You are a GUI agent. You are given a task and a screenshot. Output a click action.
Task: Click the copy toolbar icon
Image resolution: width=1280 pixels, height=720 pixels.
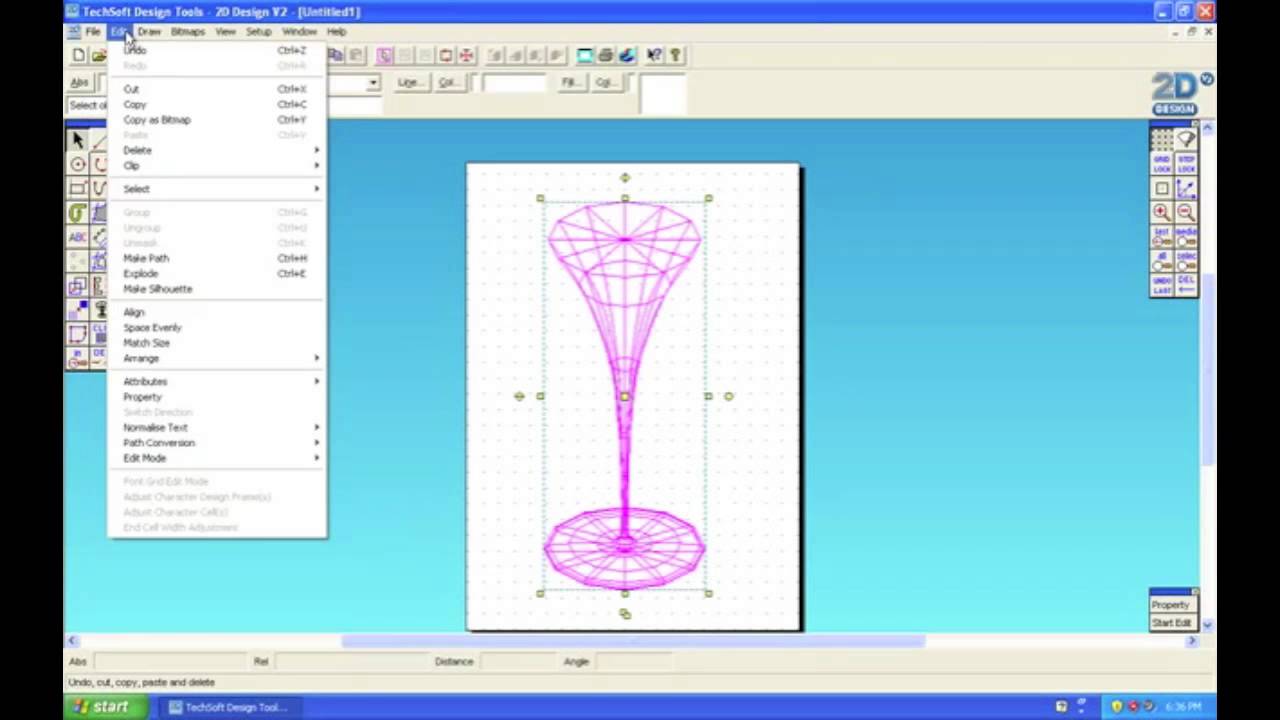[x=336, y=55]
